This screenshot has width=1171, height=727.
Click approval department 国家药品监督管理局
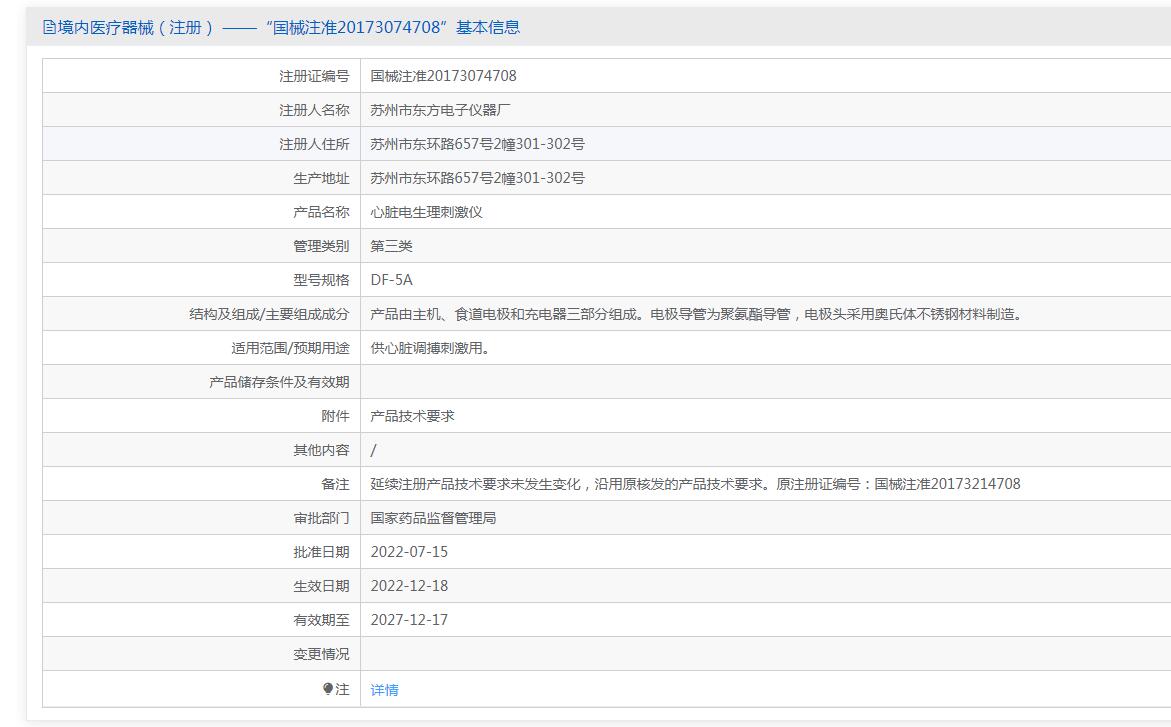point(433,518)
